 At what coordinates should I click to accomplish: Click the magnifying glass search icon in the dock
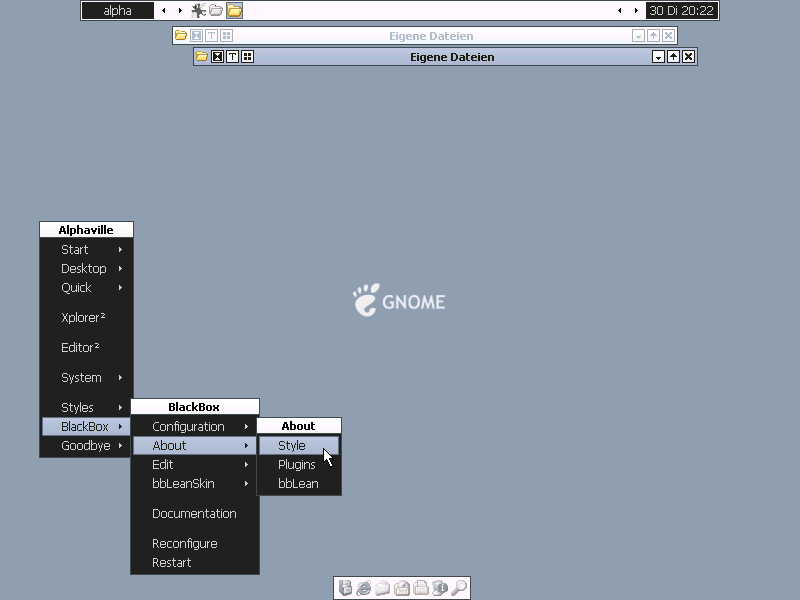(x=459, y=588)
